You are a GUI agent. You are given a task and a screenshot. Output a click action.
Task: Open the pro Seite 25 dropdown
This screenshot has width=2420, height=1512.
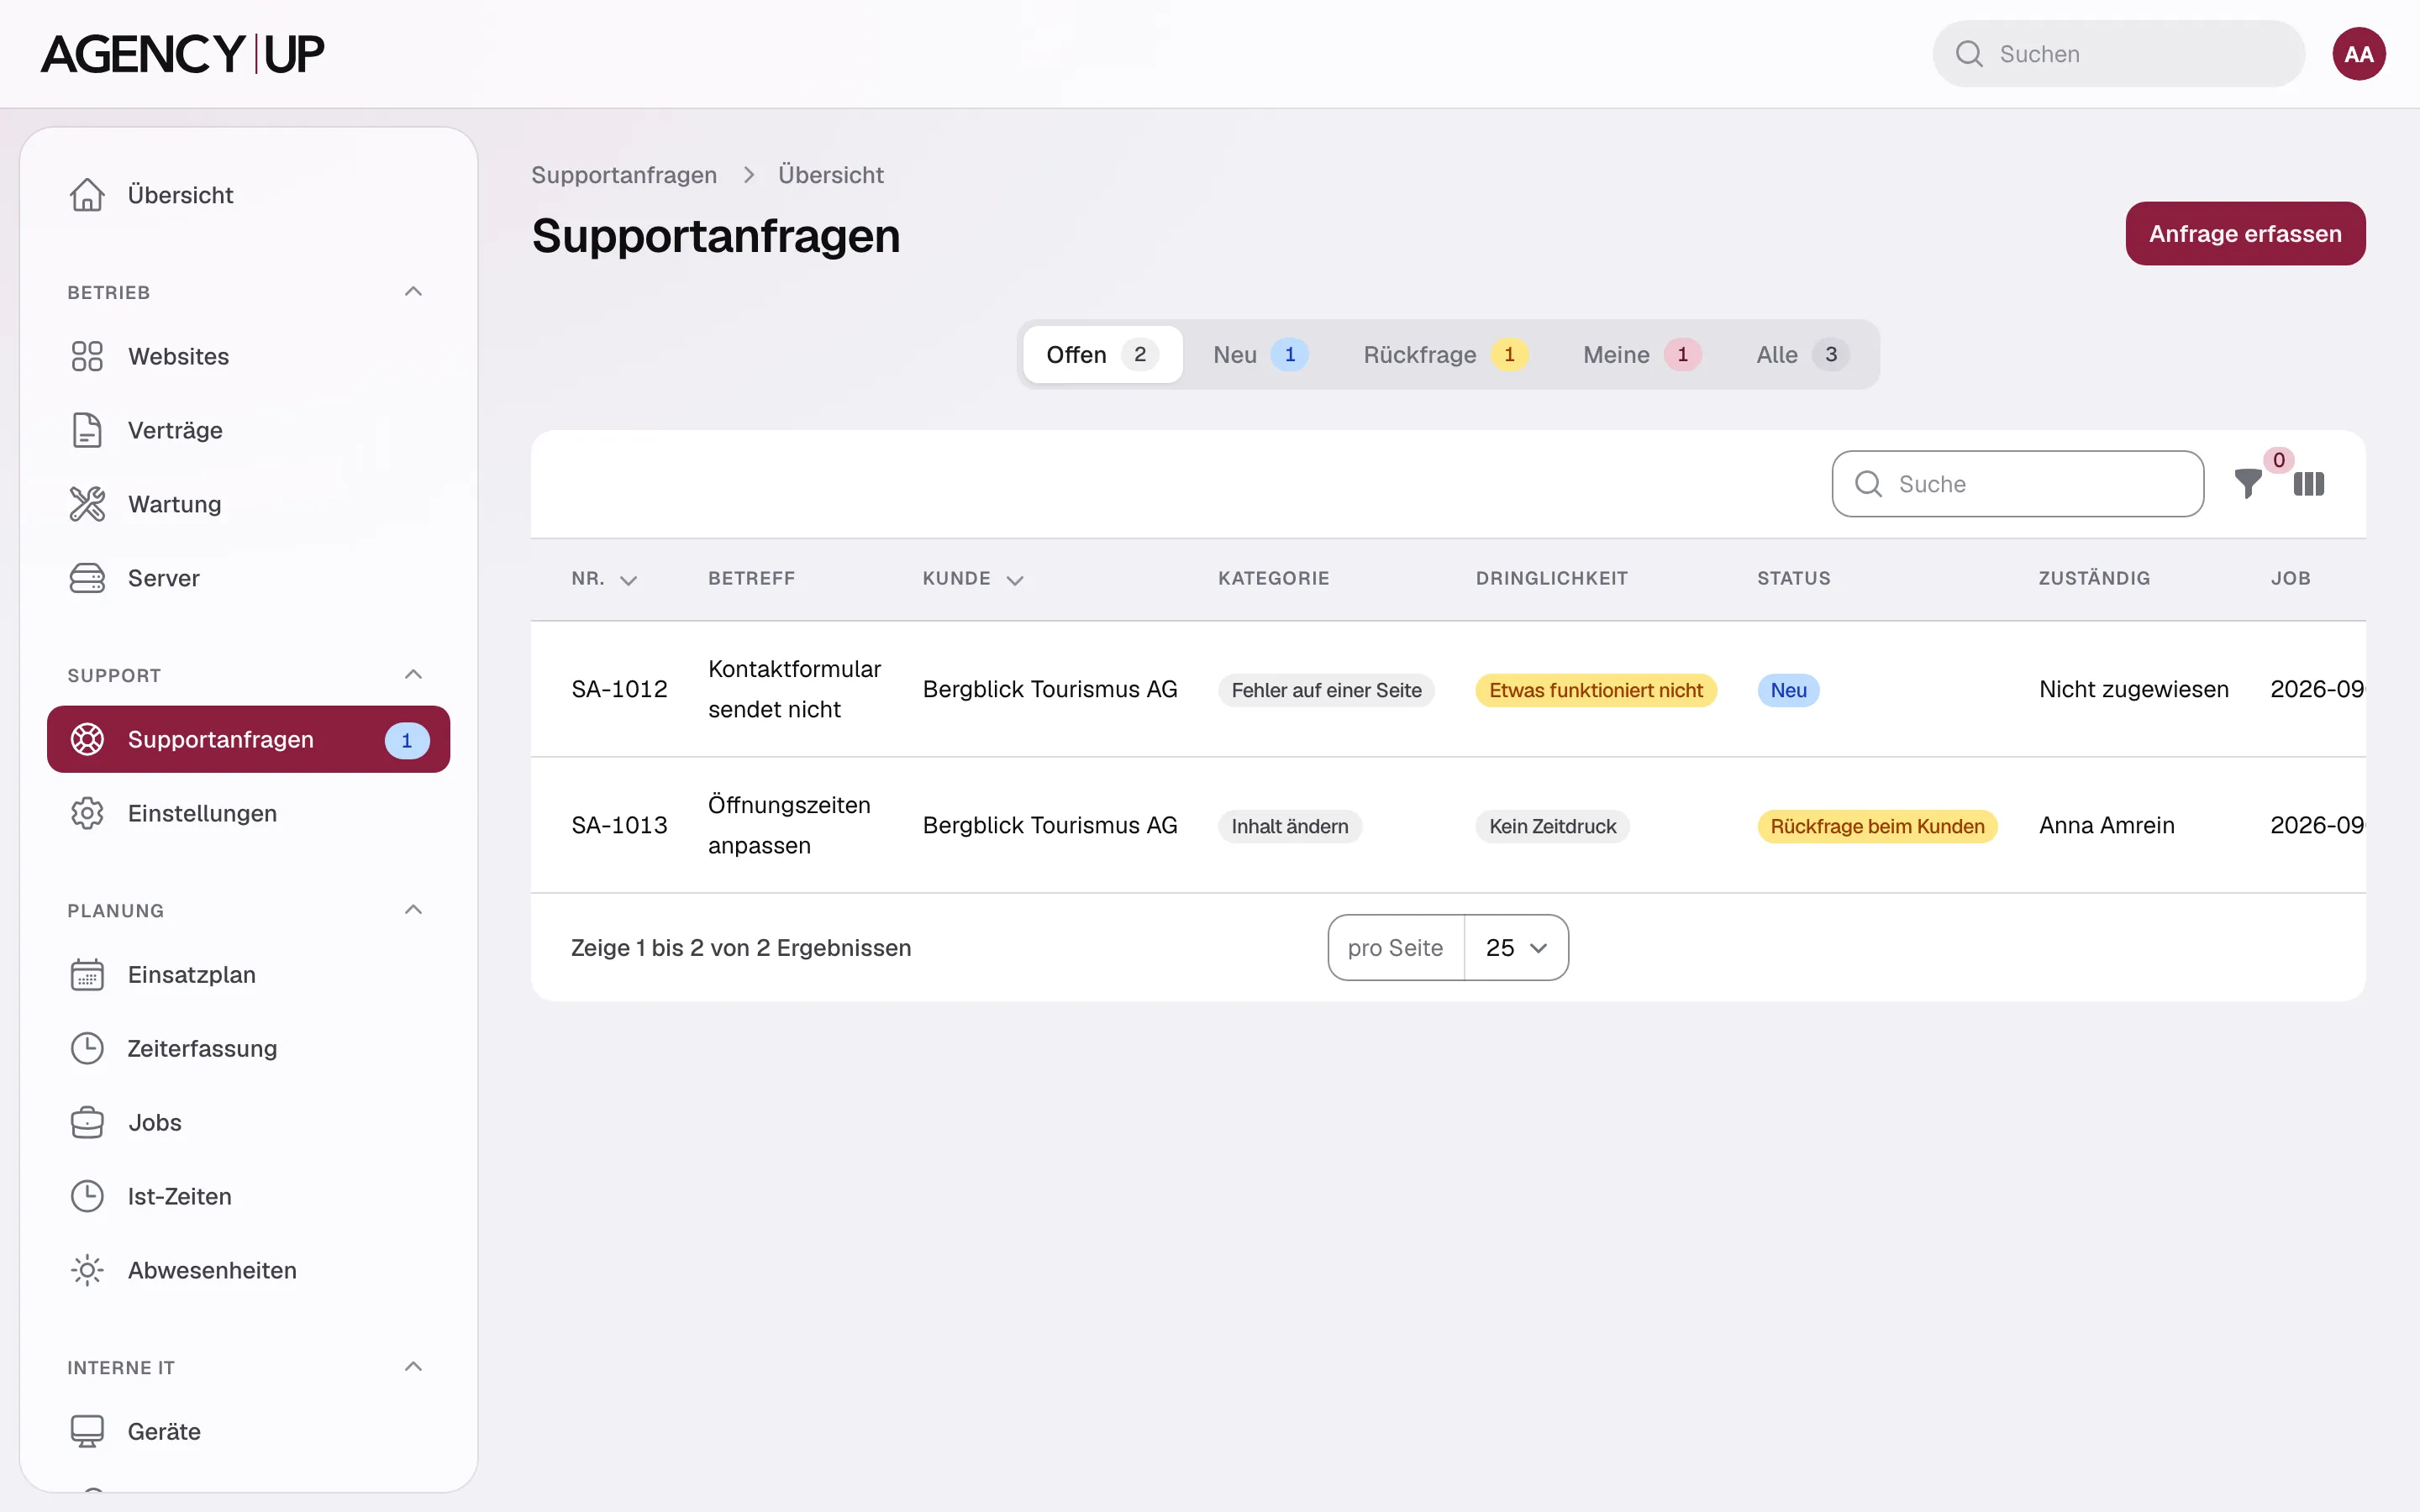1516,947
